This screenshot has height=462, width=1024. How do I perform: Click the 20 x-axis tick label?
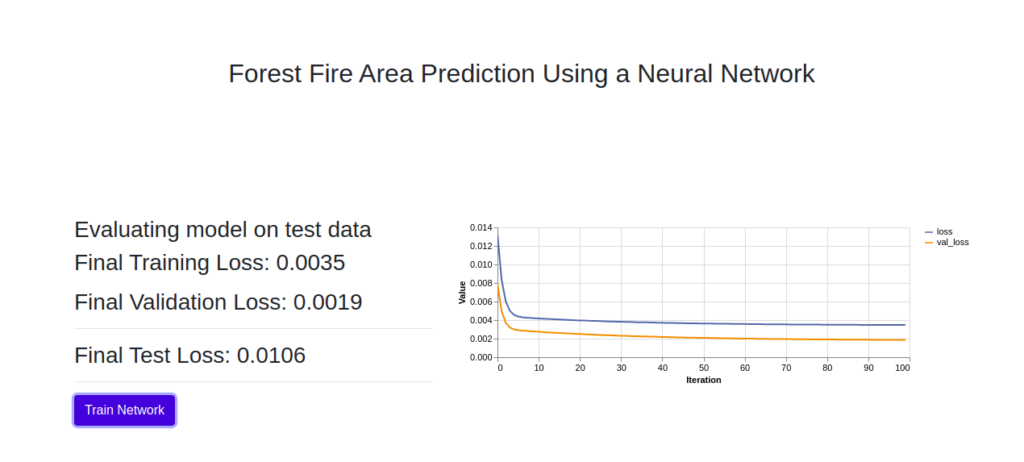pos(580,369)
